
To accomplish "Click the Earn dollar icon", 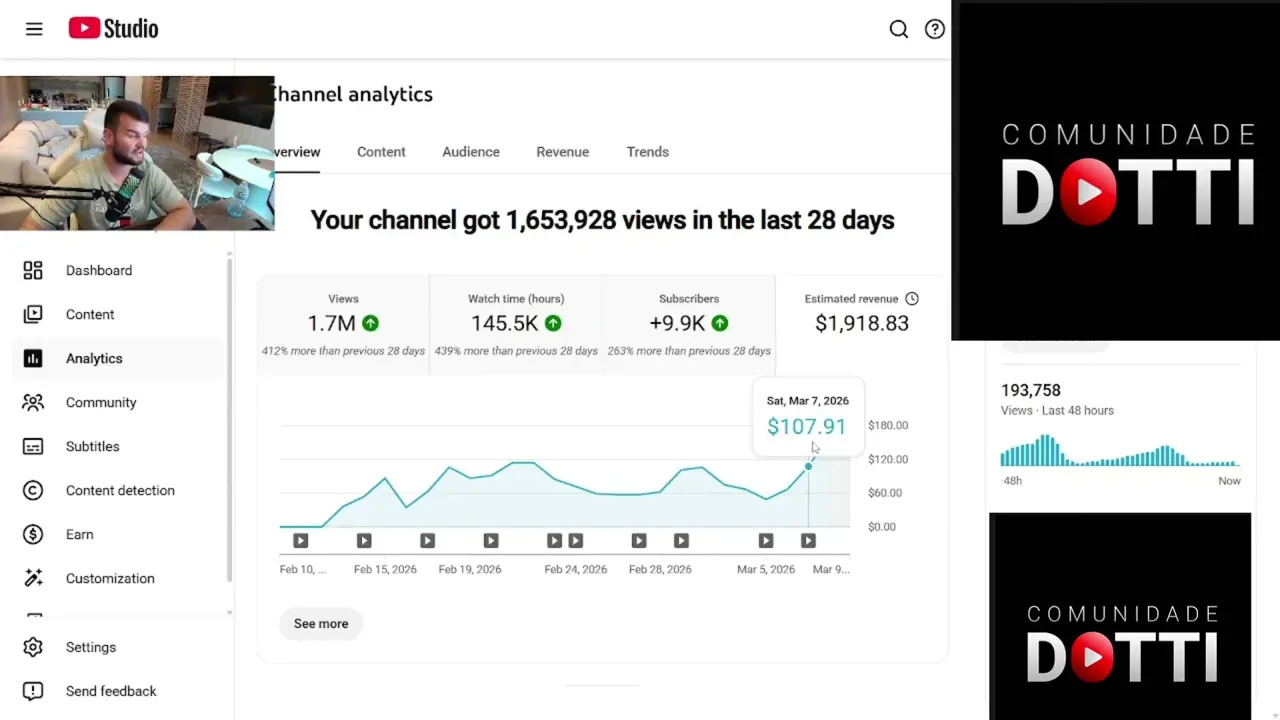I will click(33, 534).
